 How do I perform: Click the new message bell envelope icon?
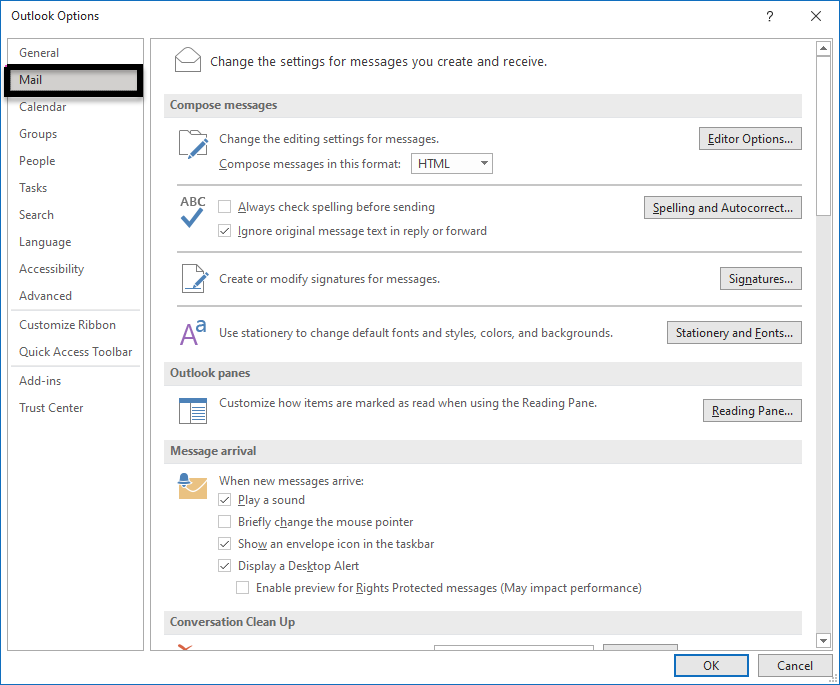tap(192, 486)
